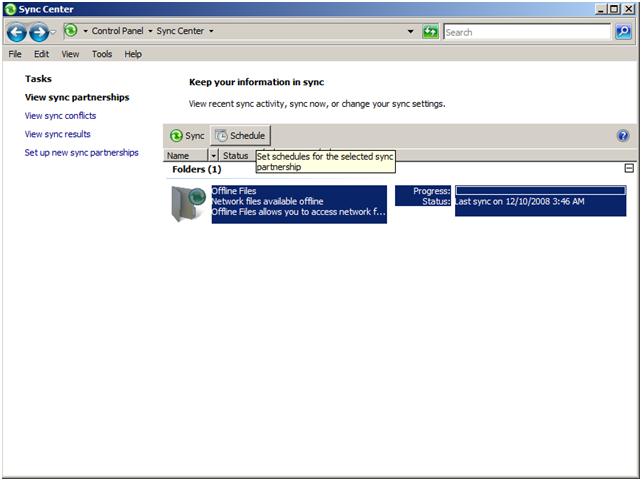The height and width of the screenshot is (481, 642).
Task: Click the green Sync toolbar icon
Action: coord(176,135)
